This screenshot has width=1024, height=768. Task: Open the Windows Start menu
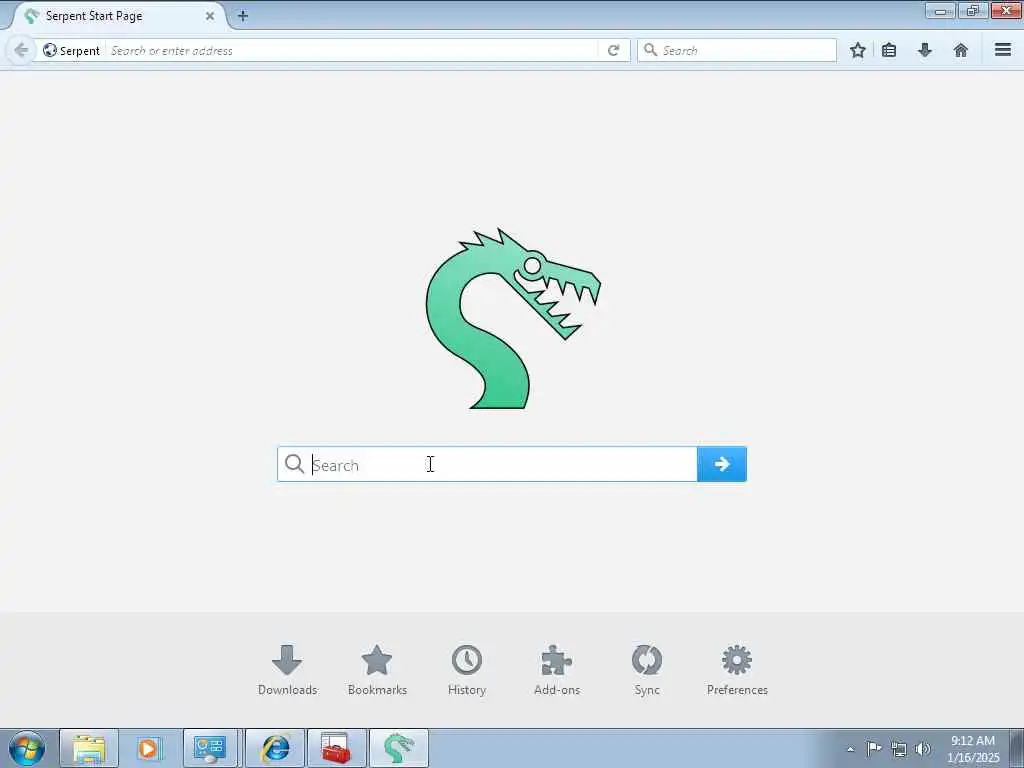[x=27, y=748]
